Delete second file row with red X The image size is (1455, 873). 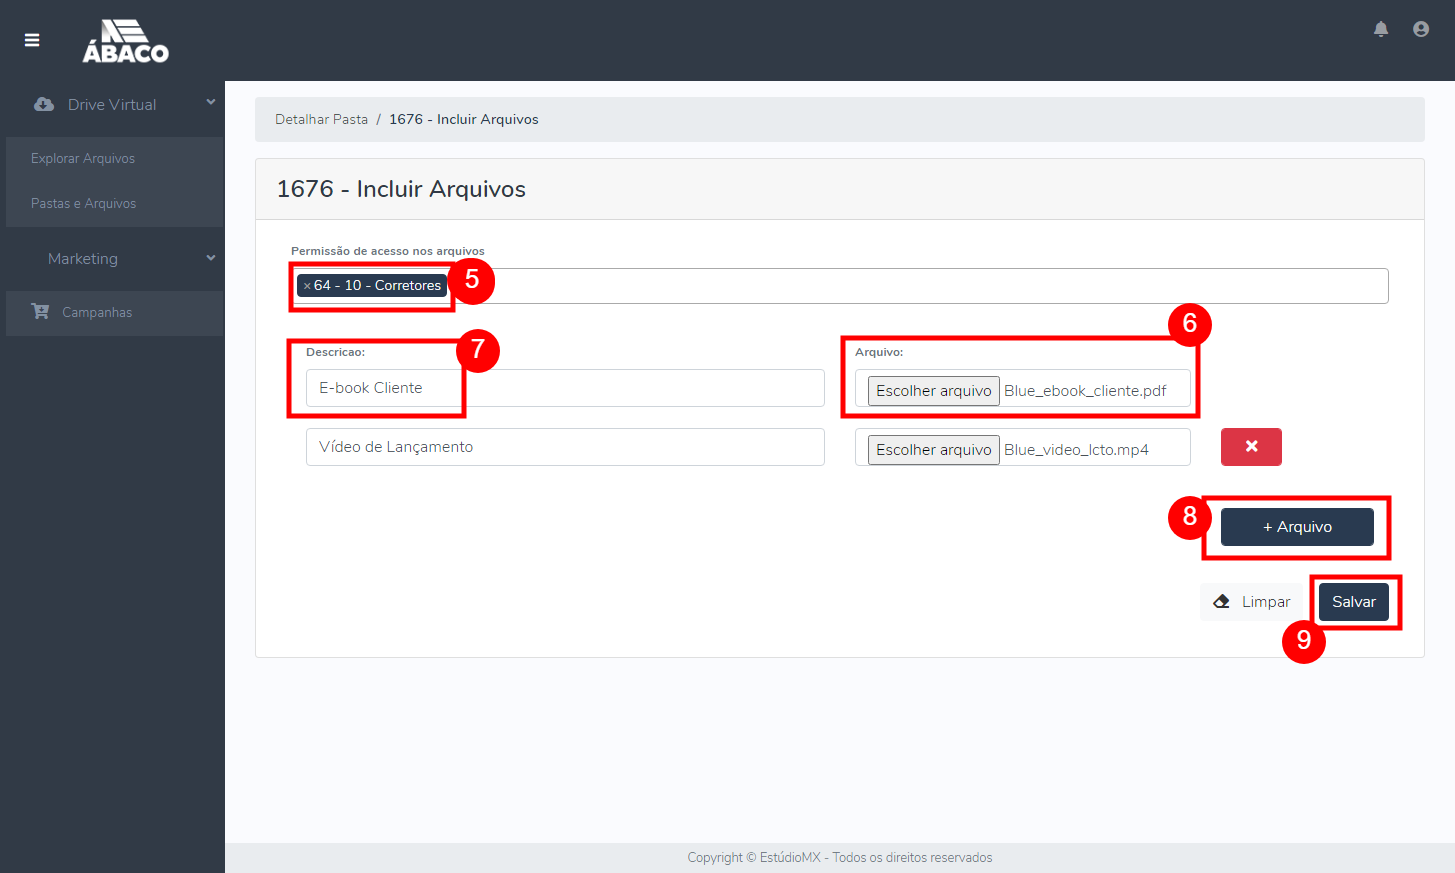(x=1251, y=447)
